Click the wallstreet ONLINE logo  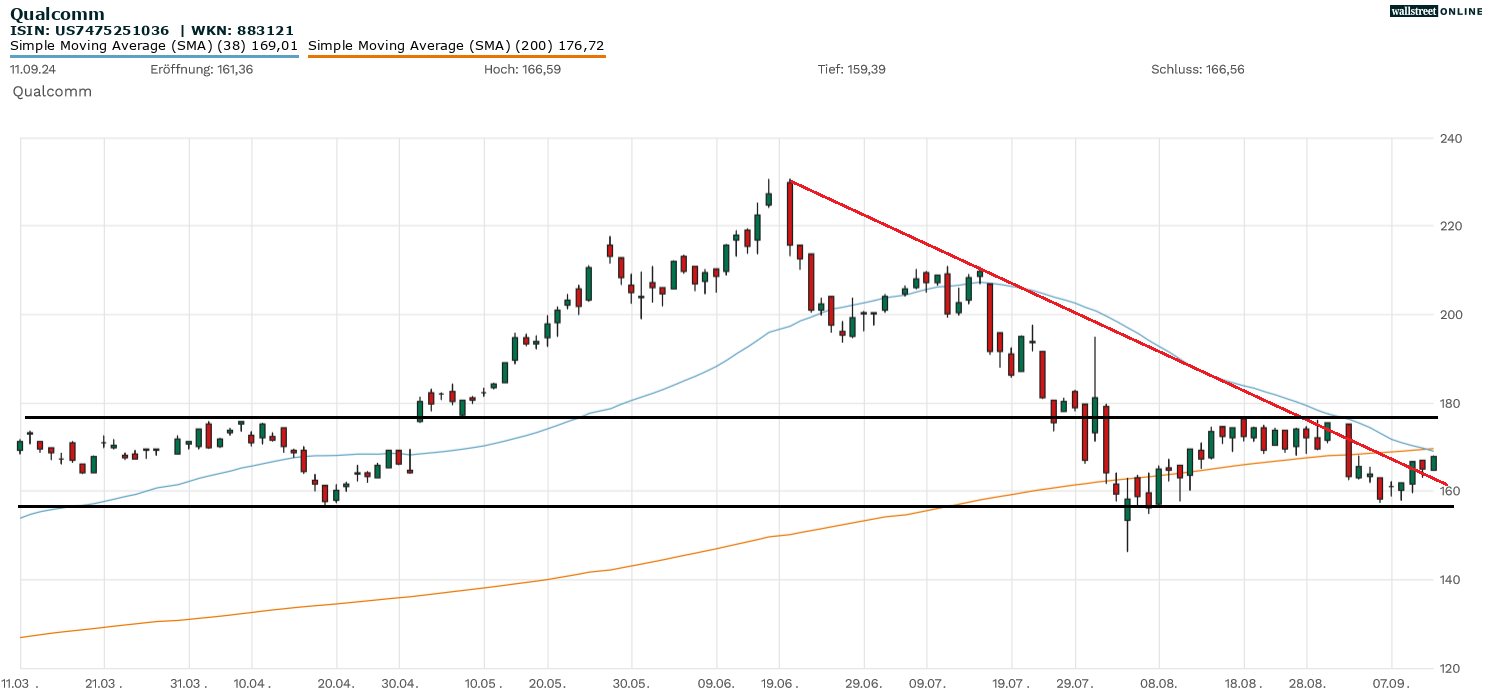click(1436, 11)
